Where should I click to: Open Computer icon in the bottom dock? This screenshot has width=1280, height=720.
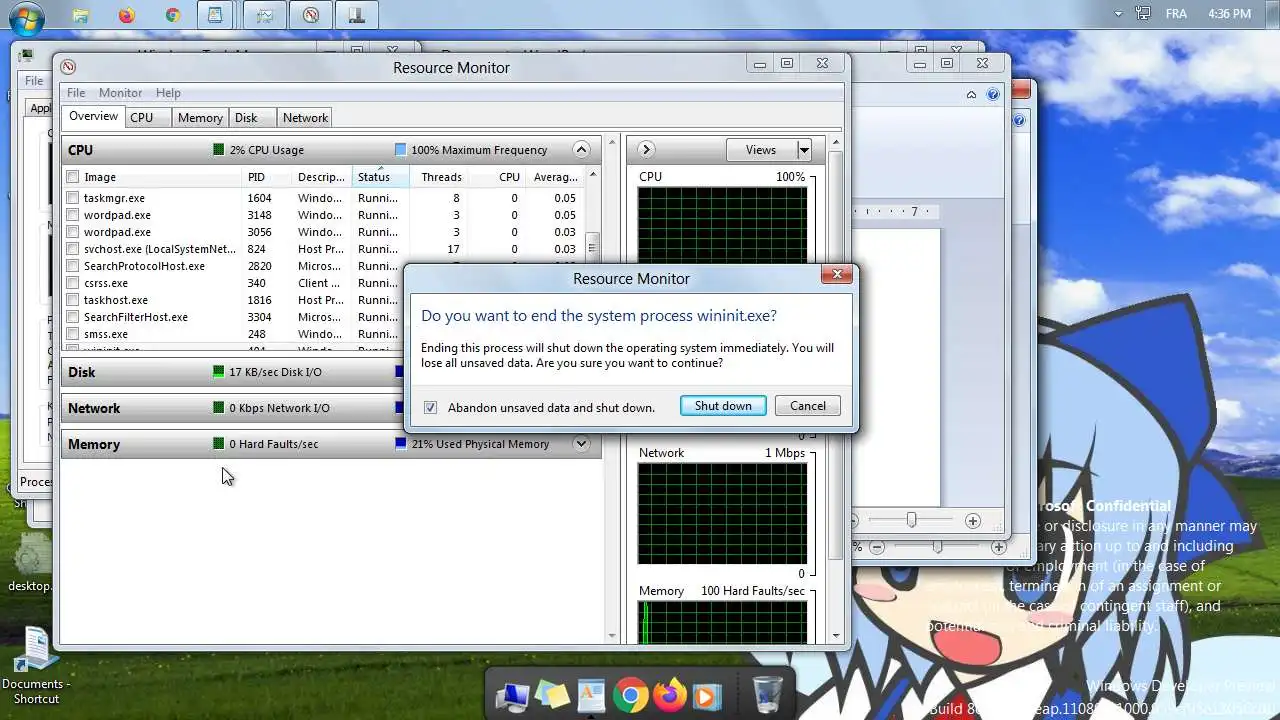click(x=512, y=695)
